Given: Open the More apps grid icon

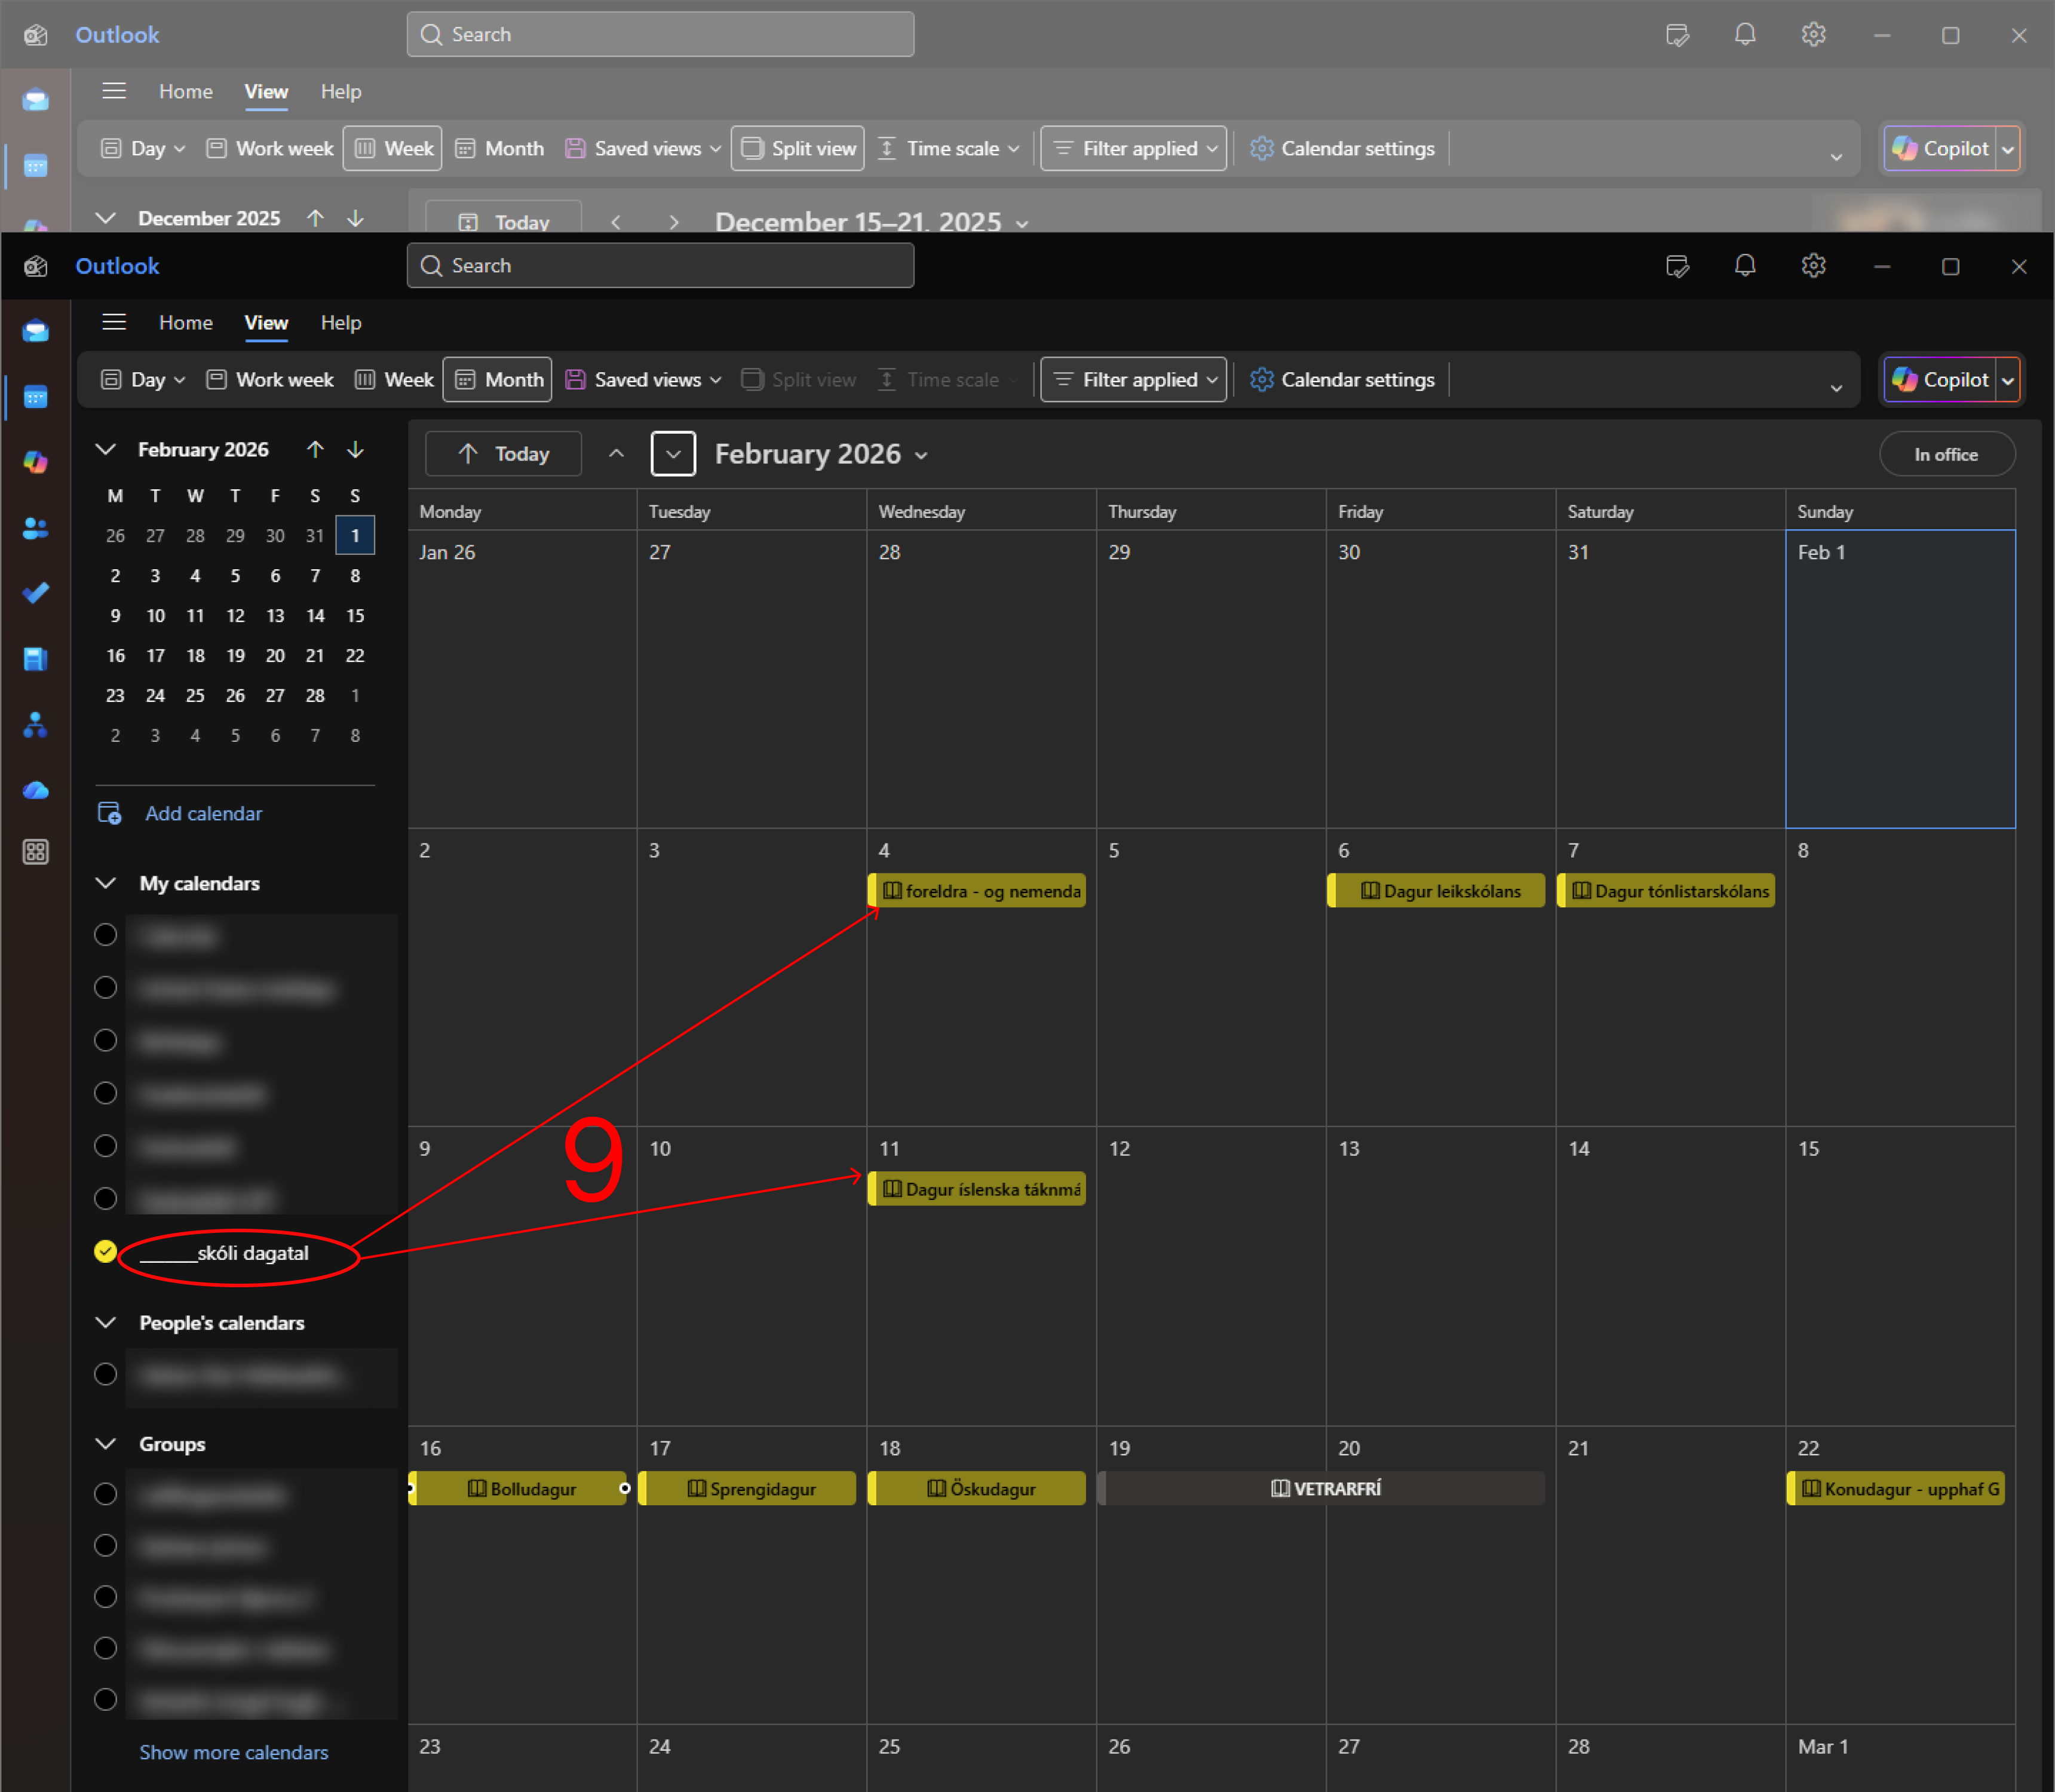Looking at the screenshot, I should (x=36, y=852).
